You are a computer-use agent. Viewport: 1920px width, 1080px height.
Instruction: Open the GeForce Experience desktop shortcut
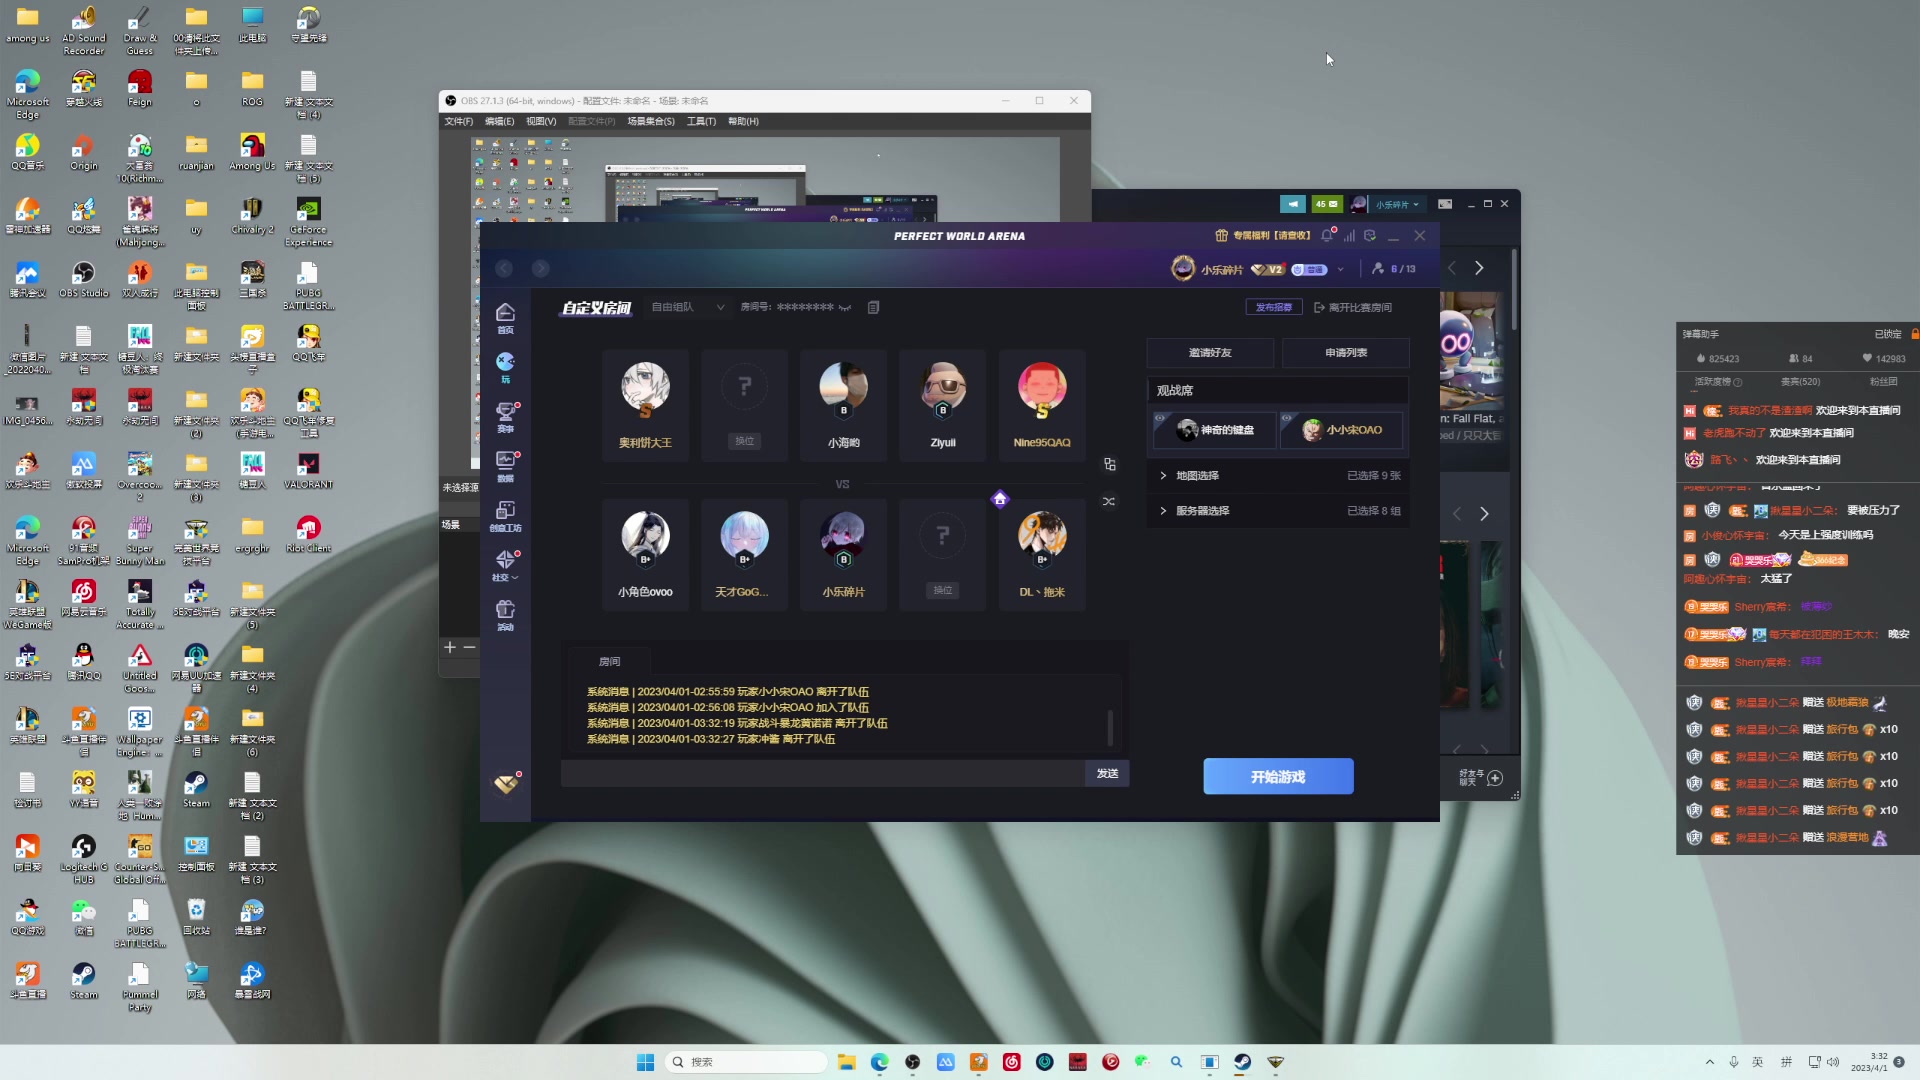pyautogui.click(x=308, y=221)
